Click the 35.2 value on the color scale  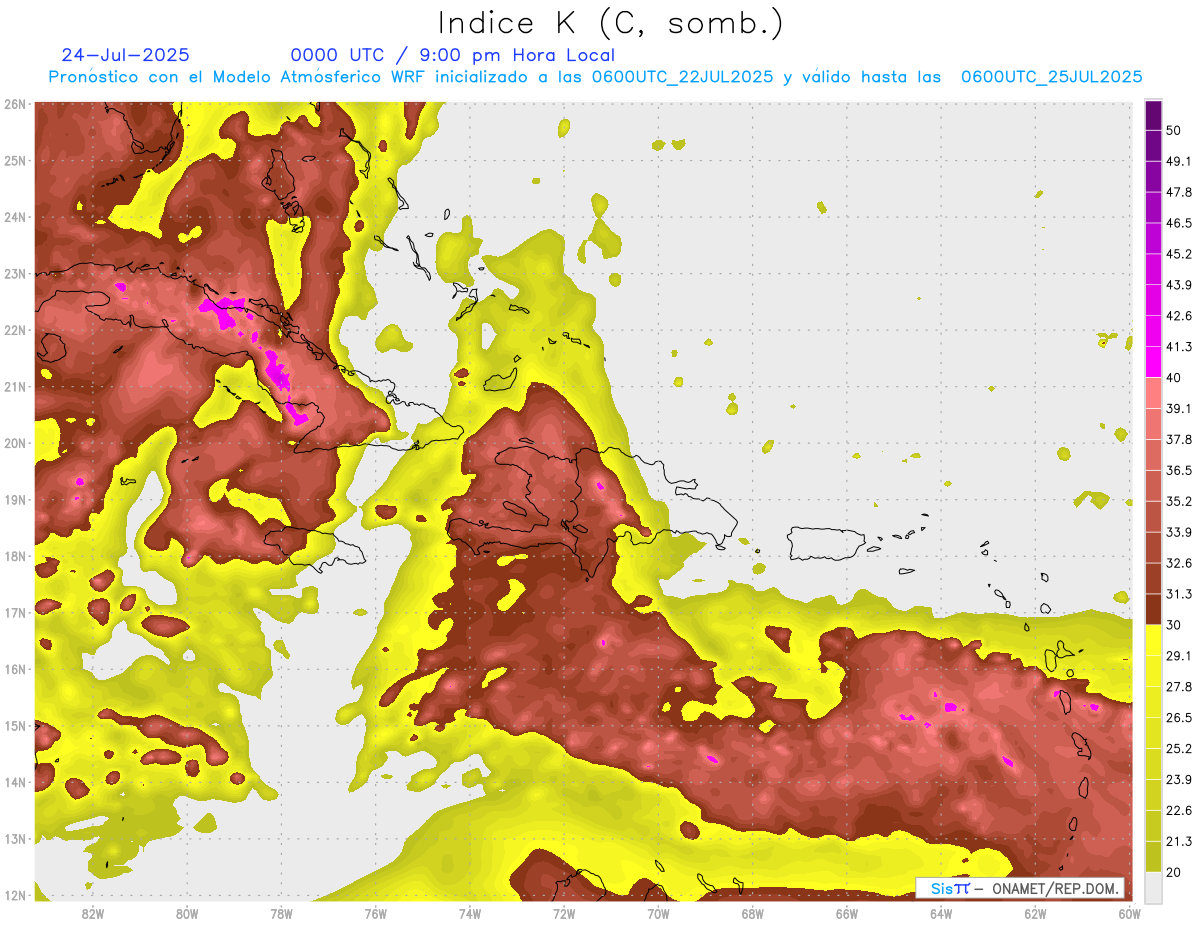point(1179,501)
